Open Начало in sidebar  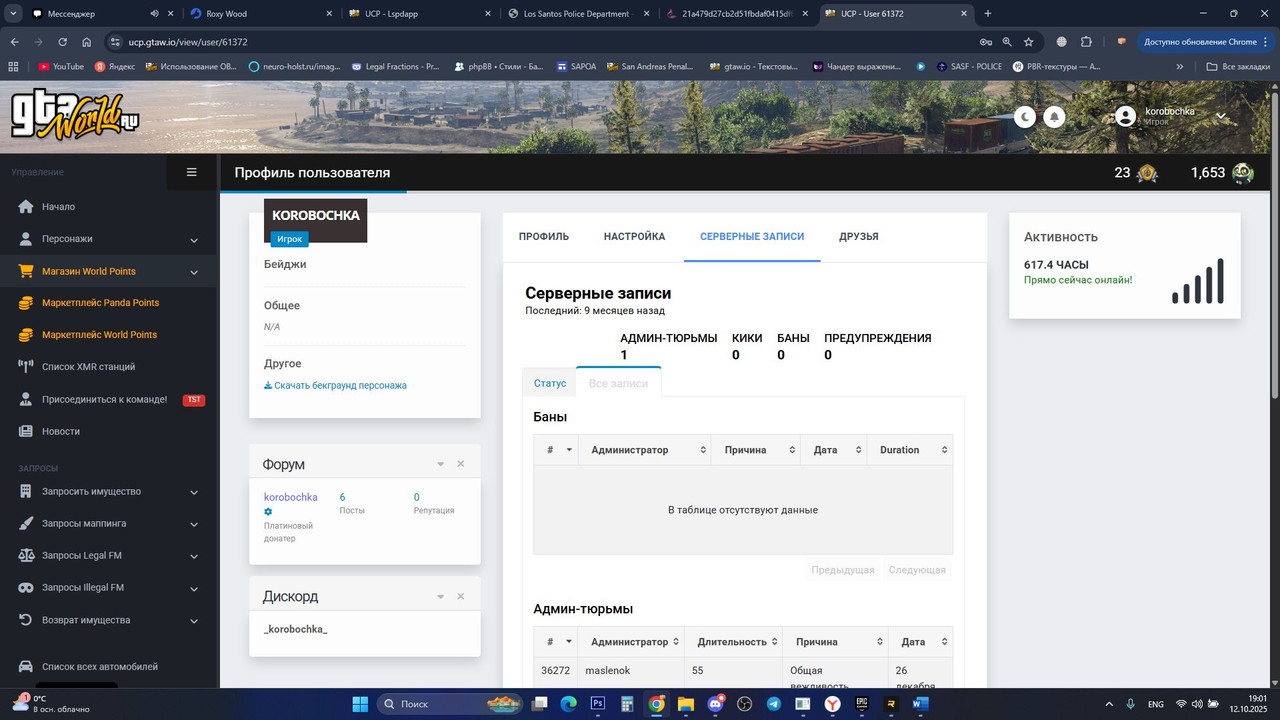click(58, 207)
